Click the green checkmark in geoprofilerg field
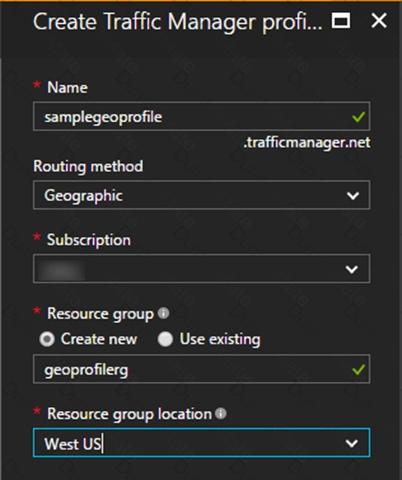 pyautogui.click(x=358, y=369)
